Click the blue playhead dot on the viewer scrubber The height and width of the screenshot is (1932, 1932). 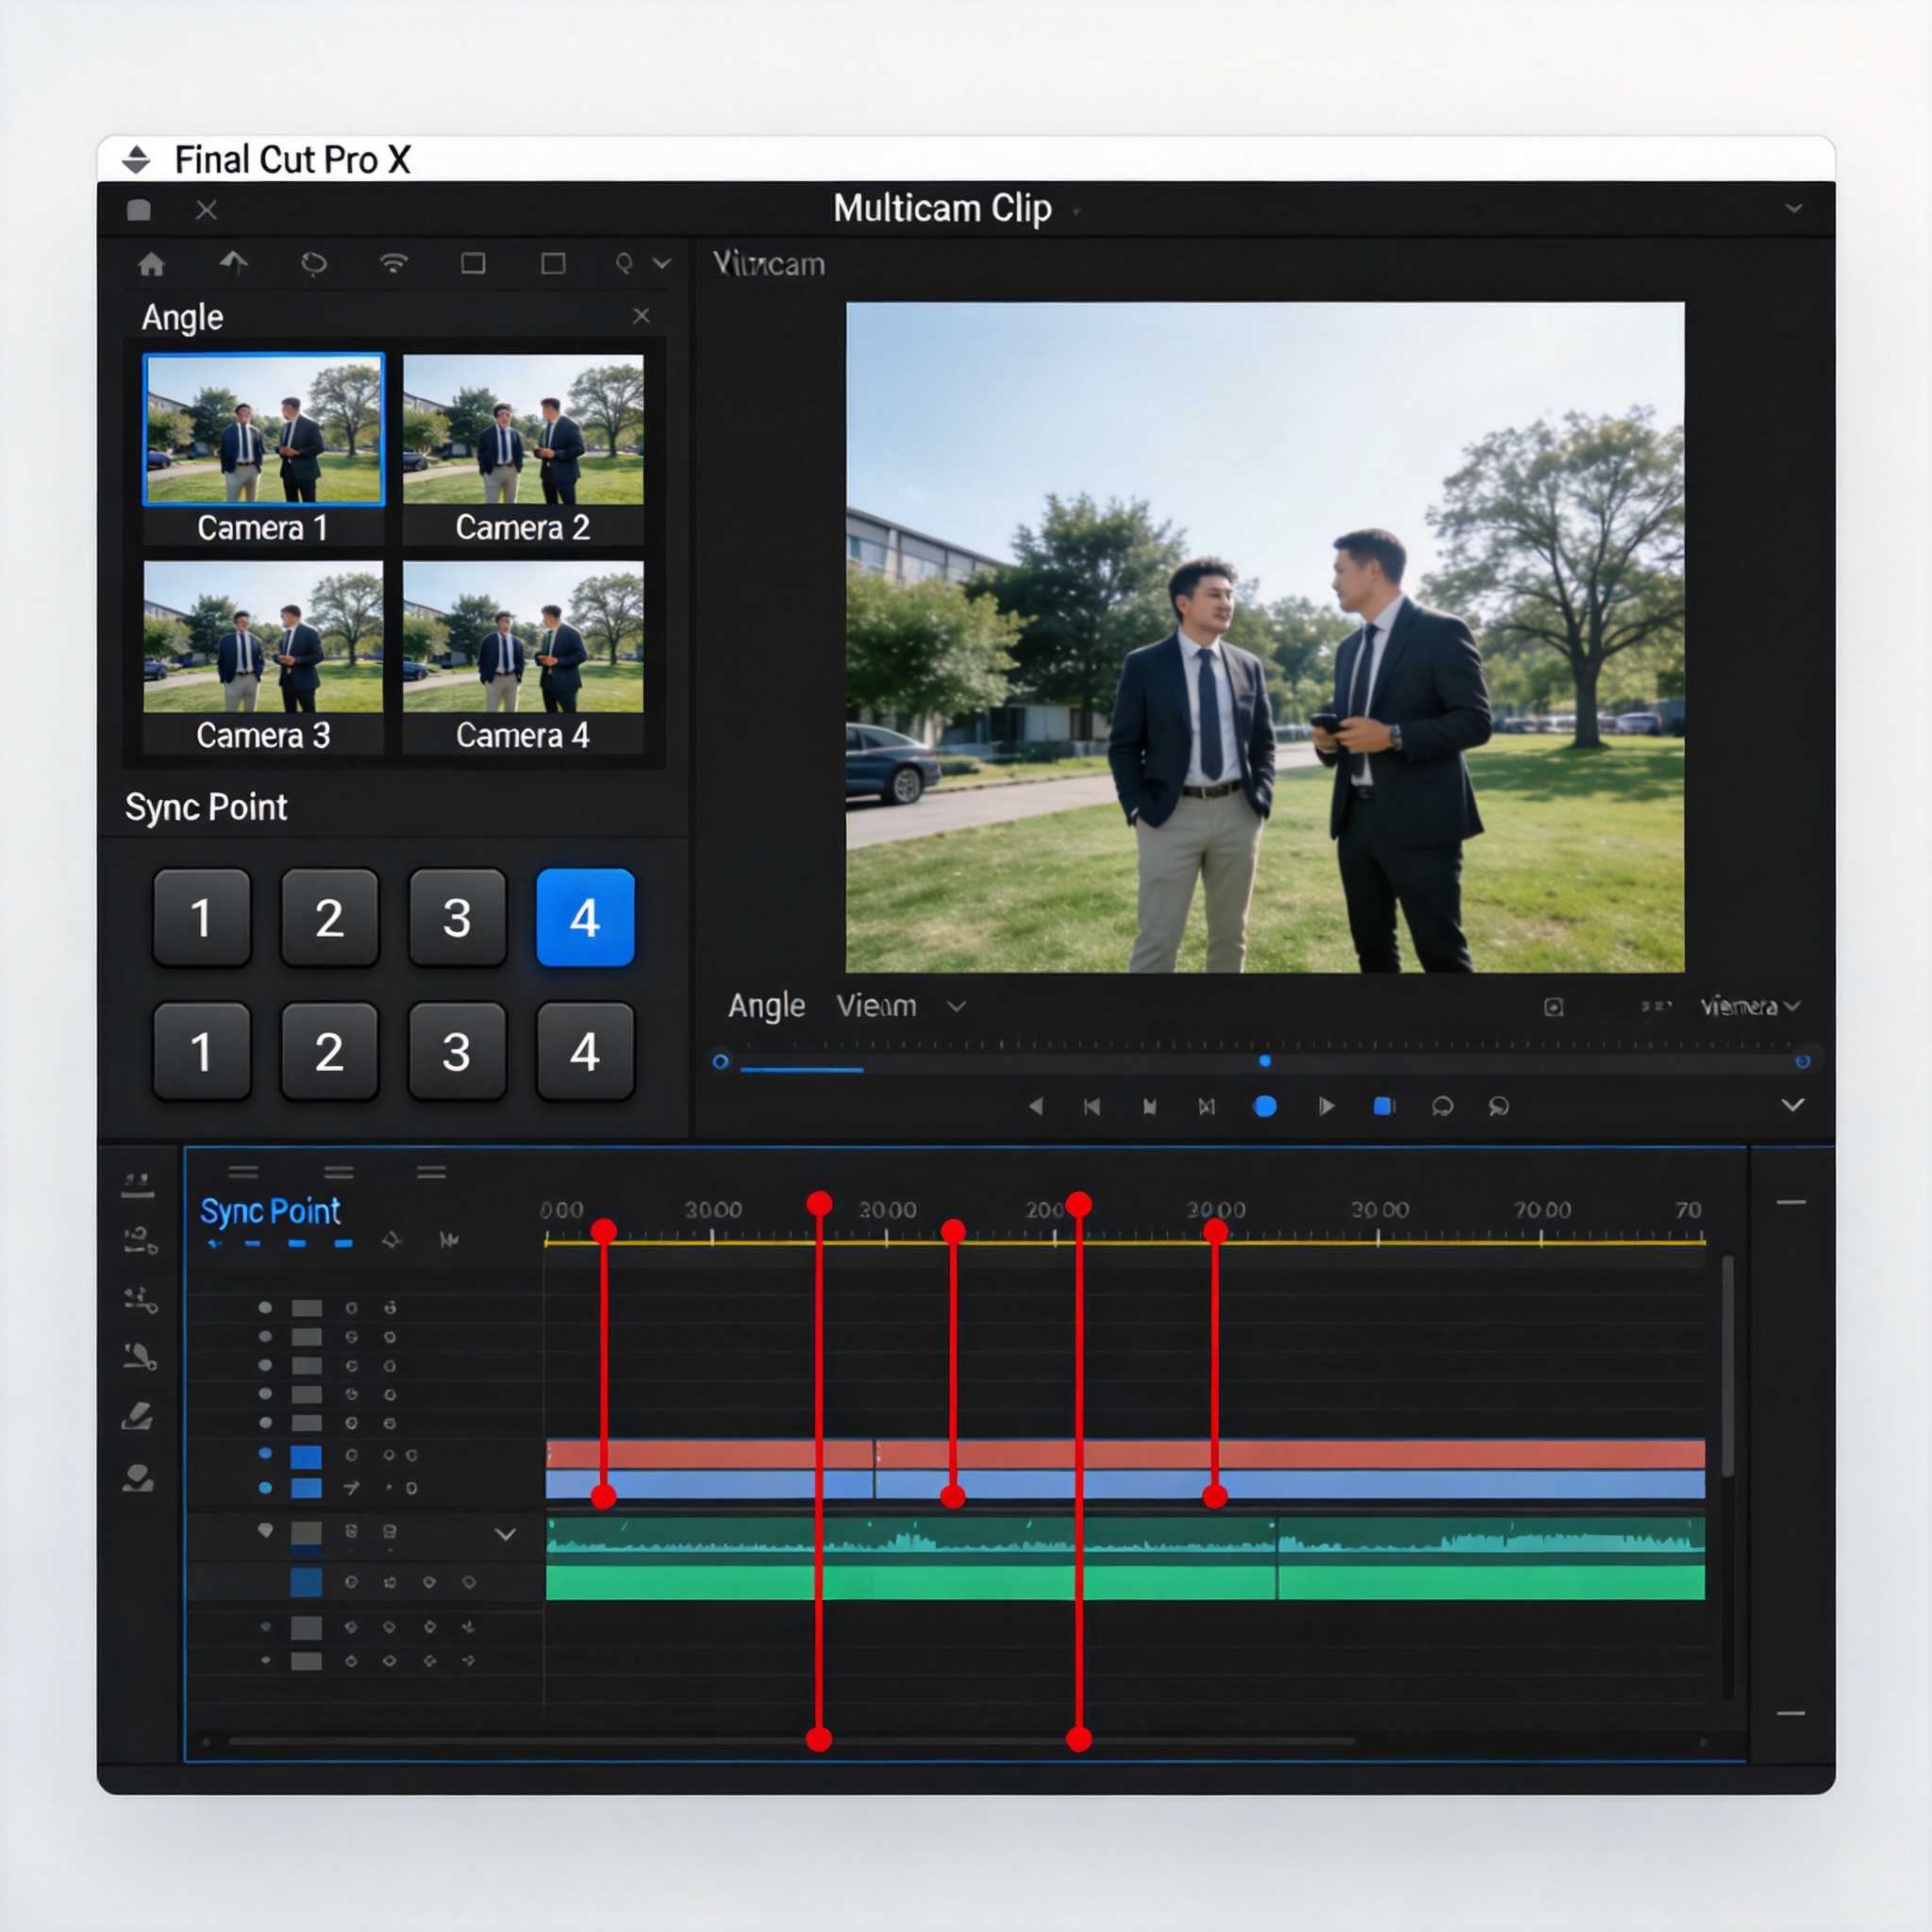point(1265,1061)
